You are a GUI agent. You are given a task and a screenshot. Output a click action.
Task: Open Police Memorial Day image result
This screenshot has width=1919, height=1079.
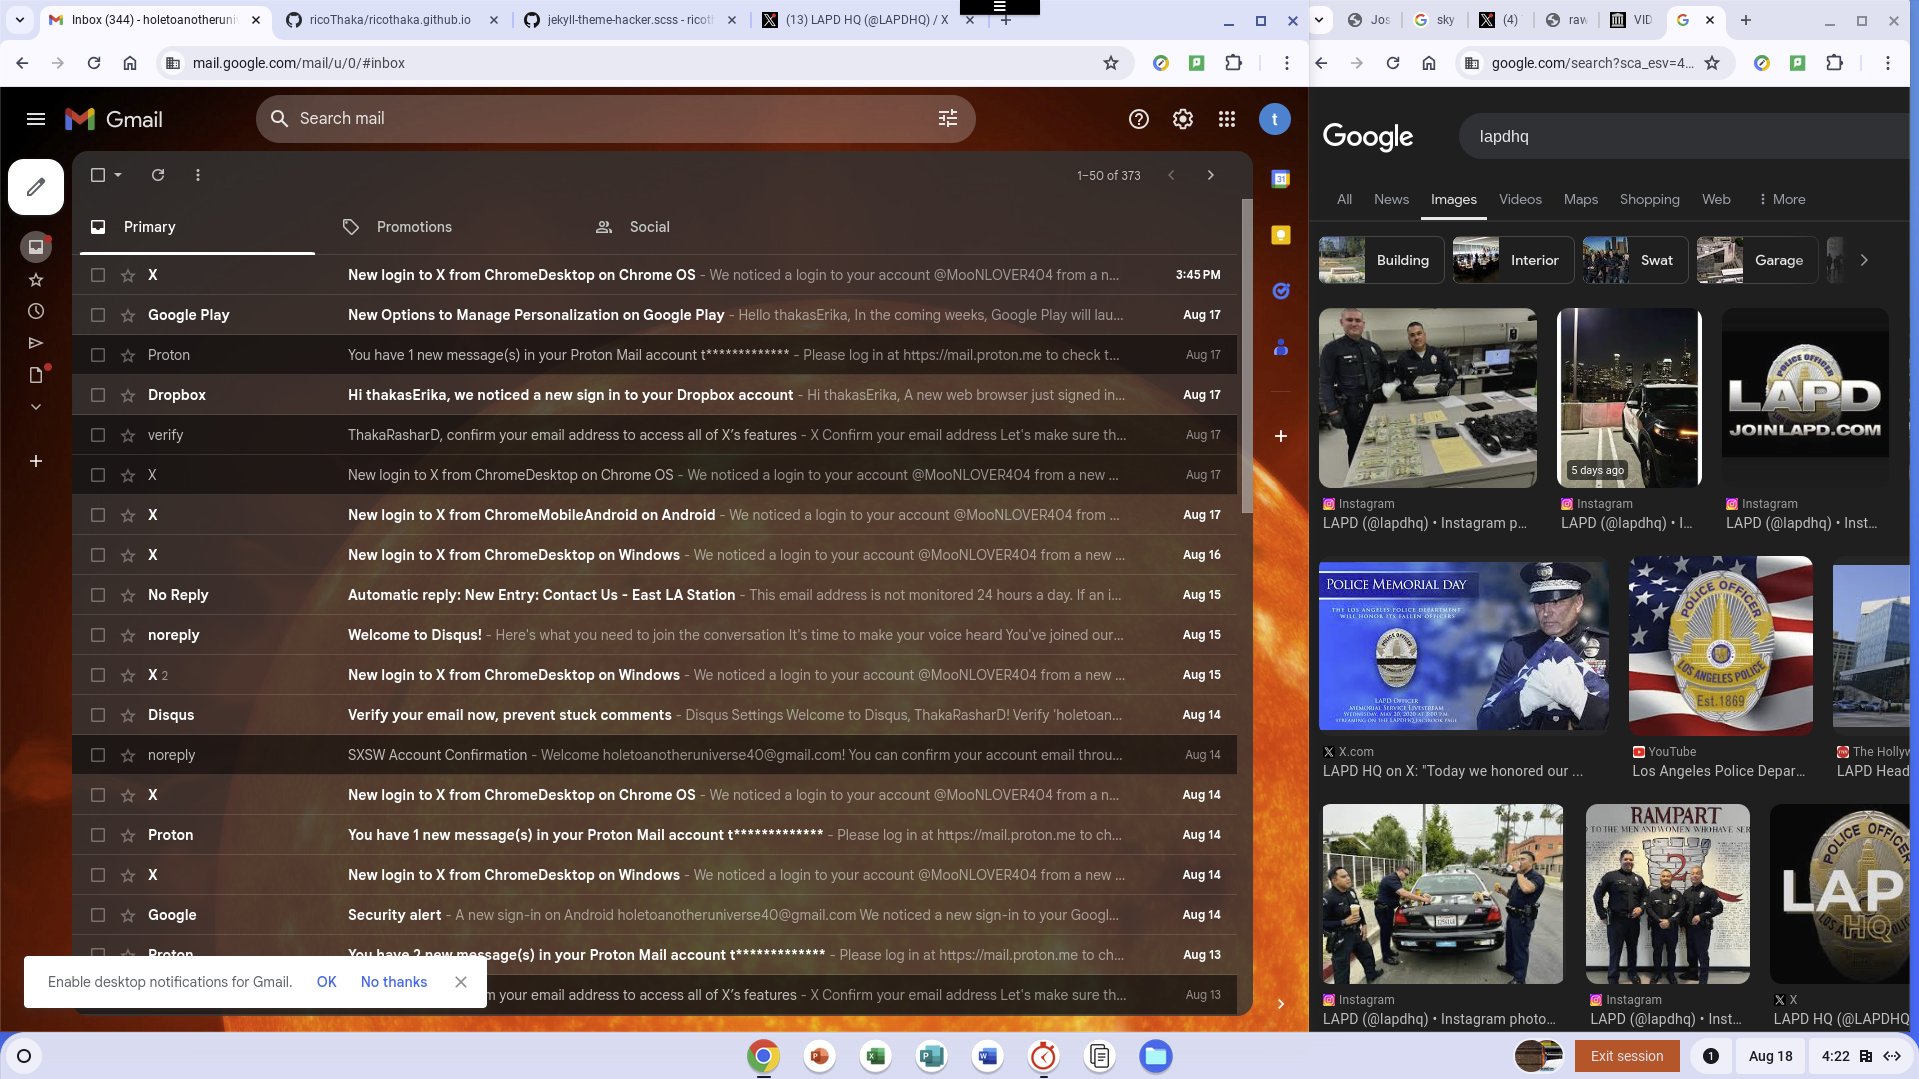1463,646
